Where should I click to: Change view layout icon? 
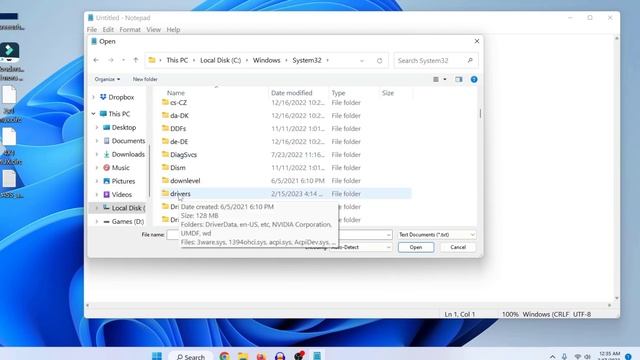pyautogui.click(x=436, y=79)
